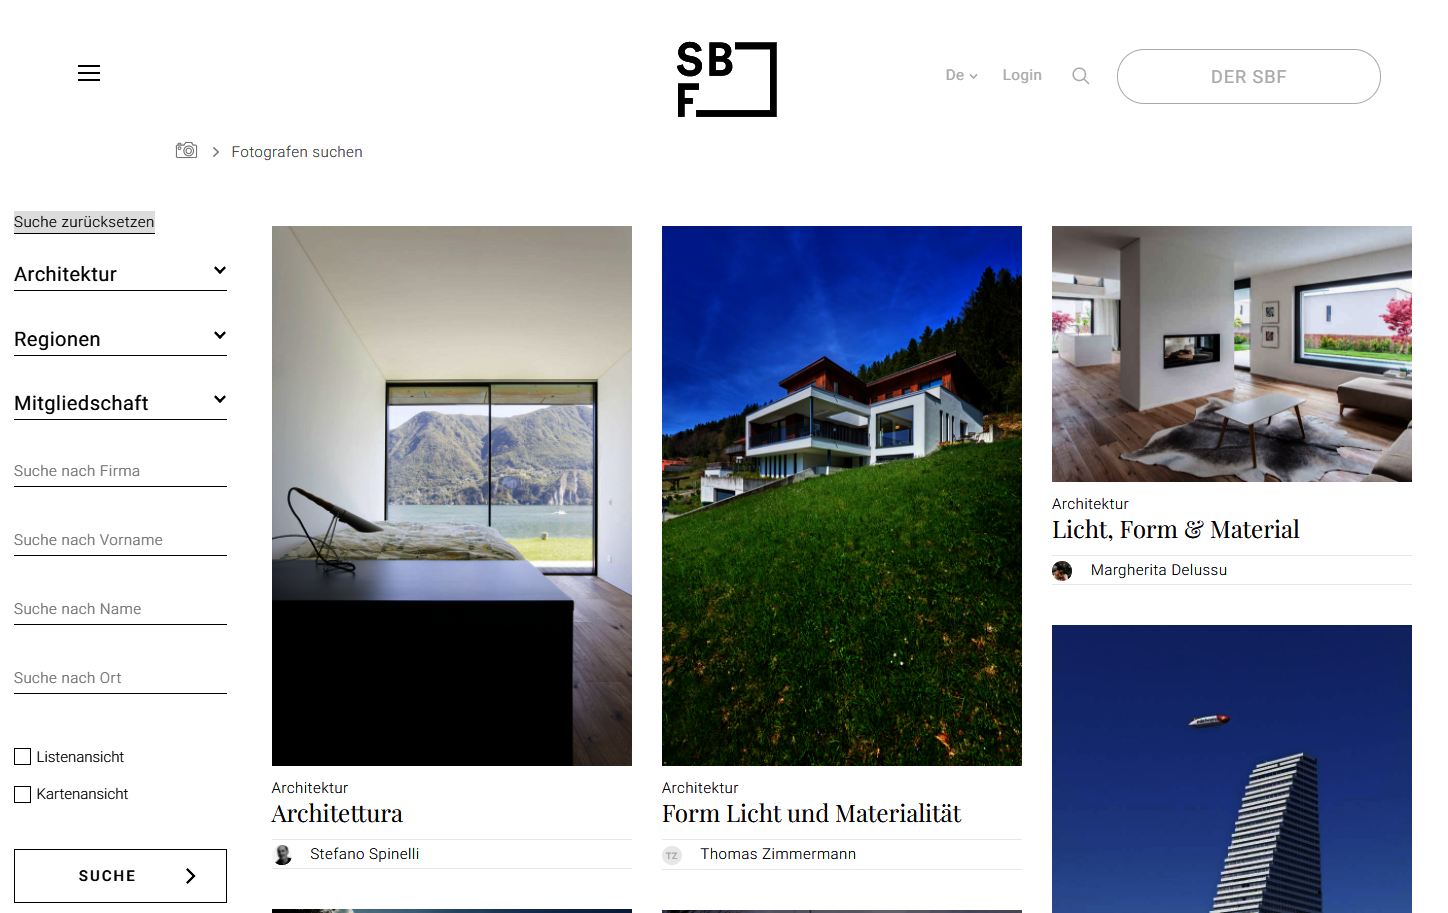The height and width of the screenshot is (913, 1448).
Task: Click the SBF logo
Action: [x=727, y=79]
